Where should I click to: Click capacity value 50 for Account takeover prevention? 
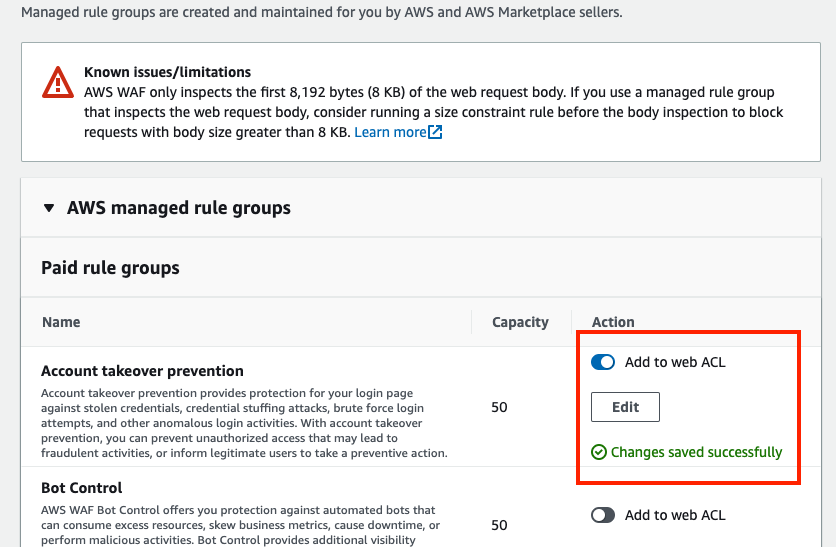499,407
